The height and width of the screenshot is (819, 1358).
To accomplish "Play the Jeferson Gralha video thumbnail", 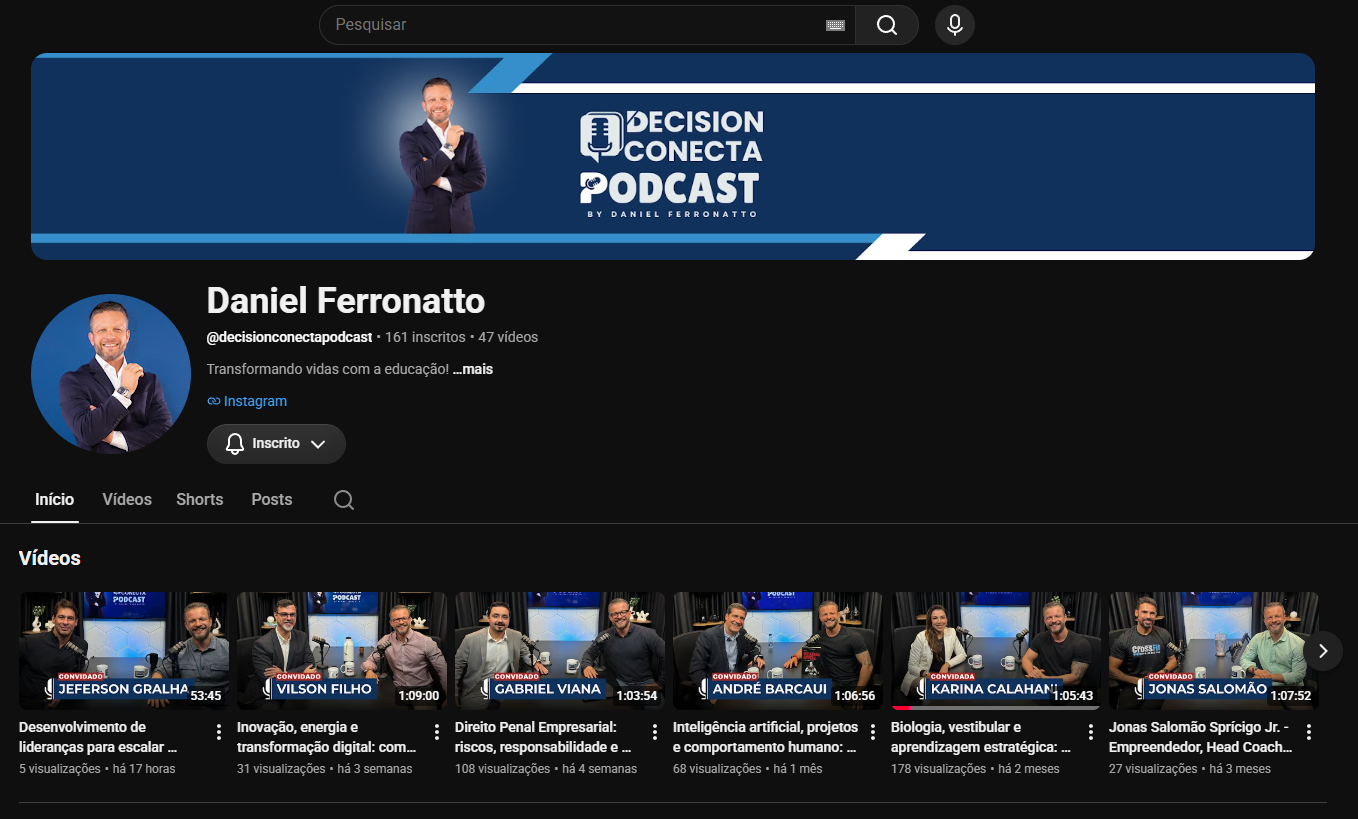I will coord(124,651).
